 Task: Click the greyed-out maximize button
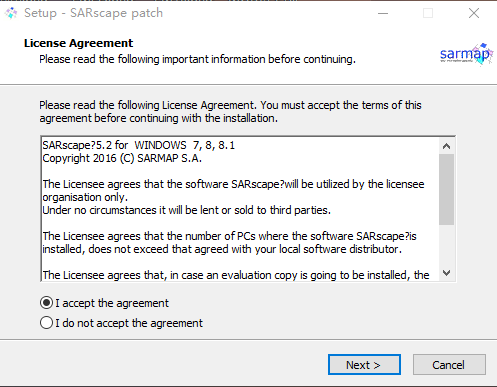(x=428, y=13)
